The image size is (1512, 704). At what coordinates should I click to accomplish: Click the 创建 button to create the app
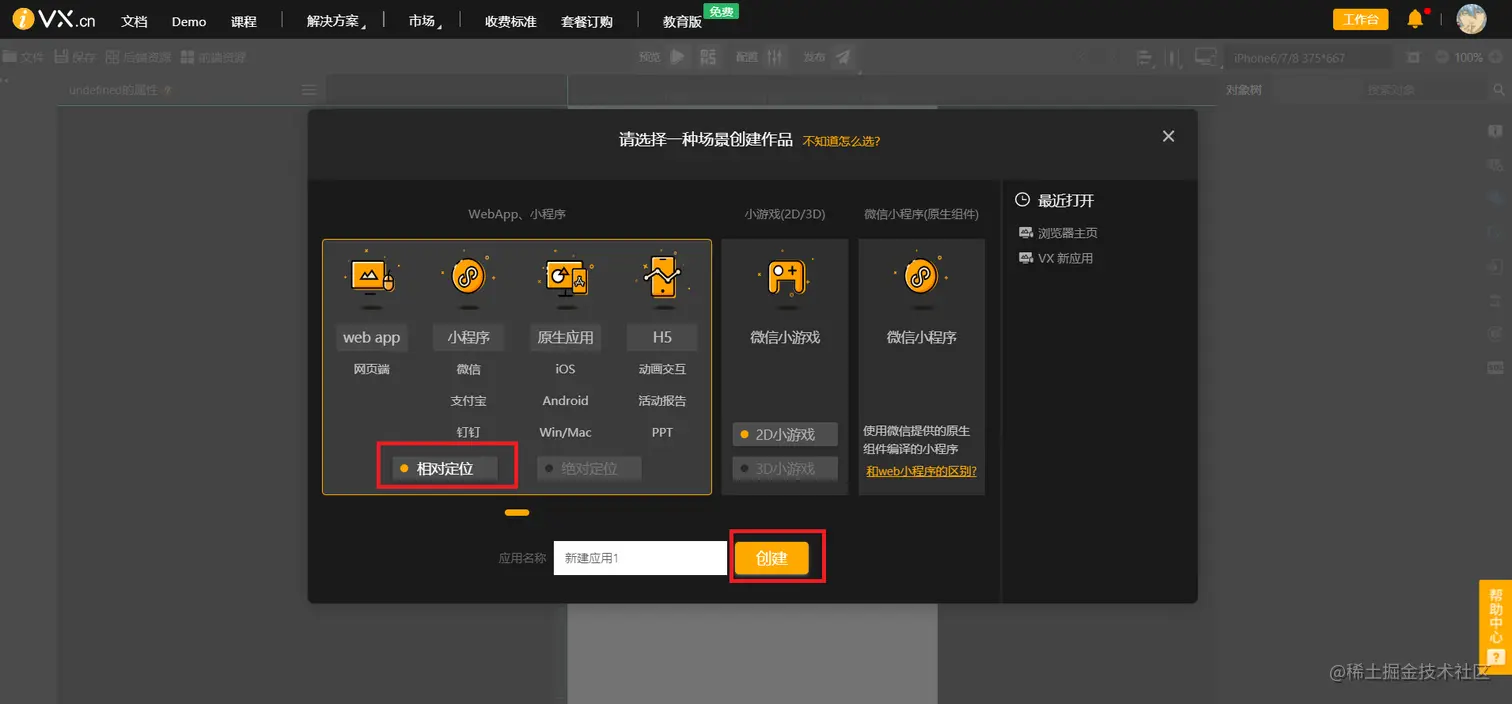[x=774, y=558]
